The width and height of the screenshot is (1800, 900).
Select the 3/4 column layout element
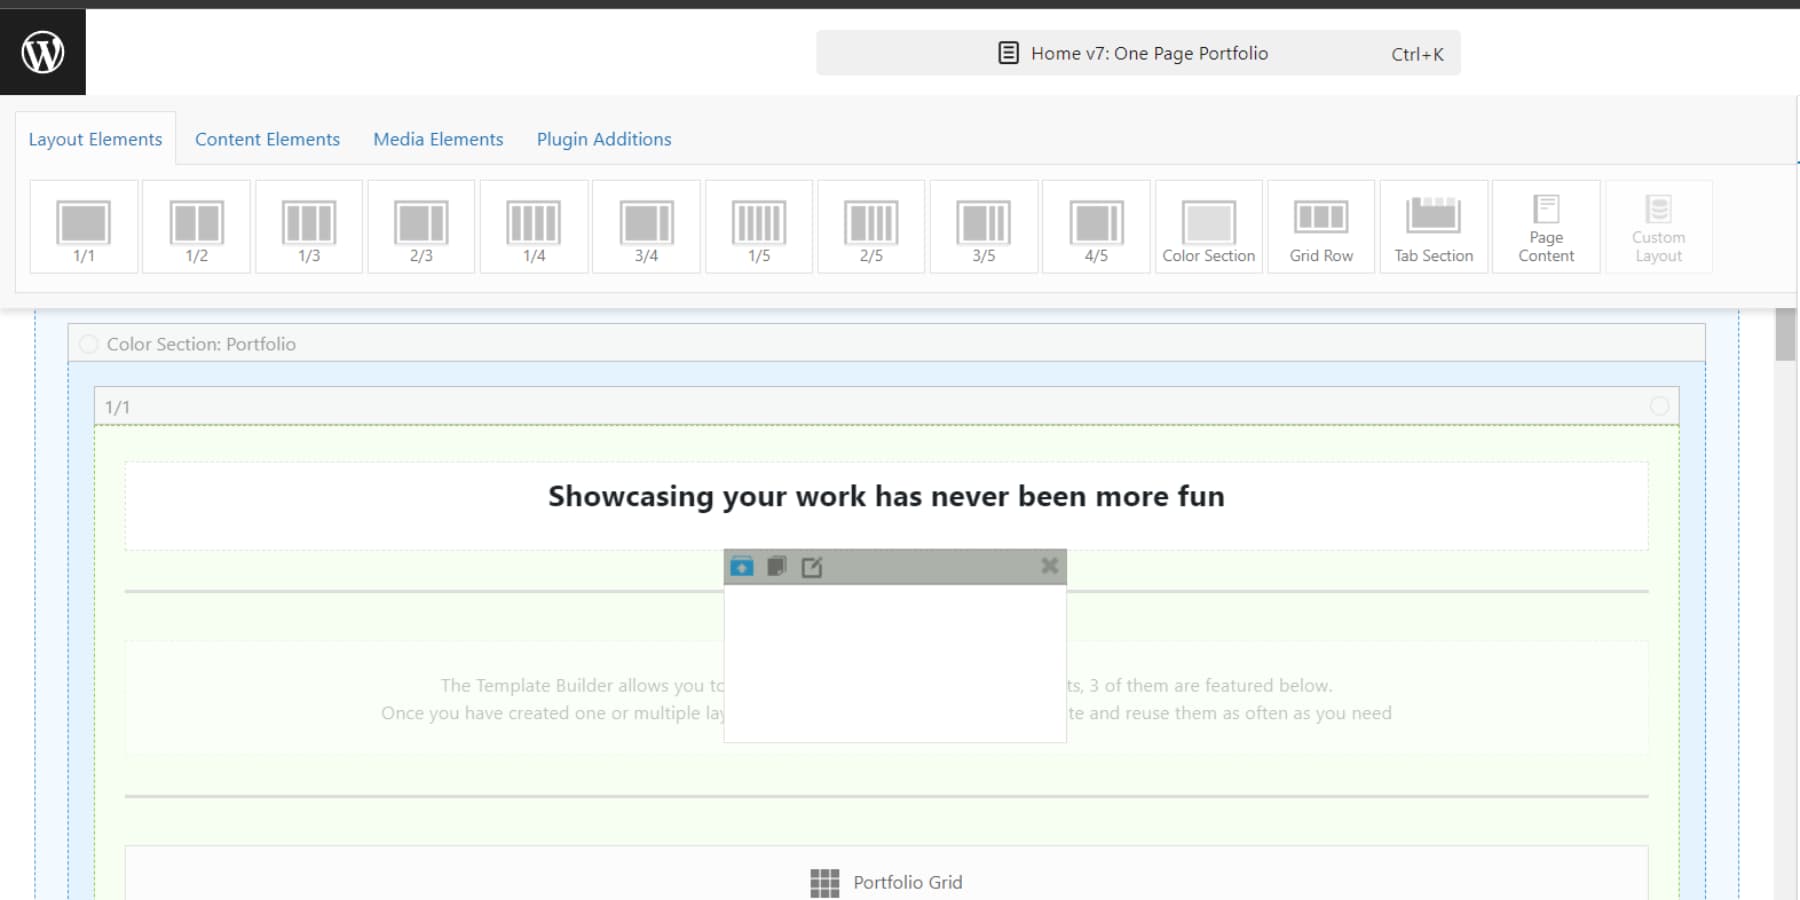[x=646, y=227]
